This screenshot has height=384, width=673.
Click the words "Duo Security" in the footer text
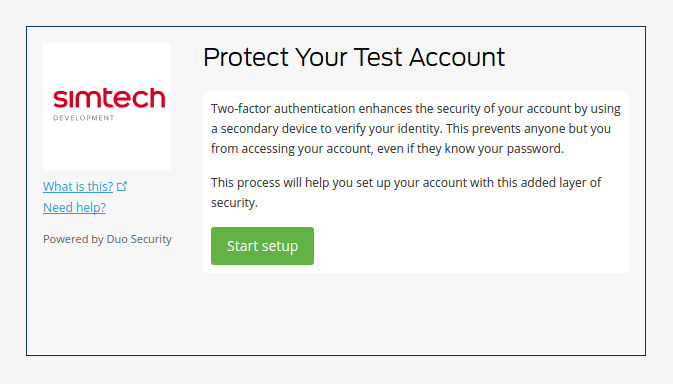click(x=139, y=239)
